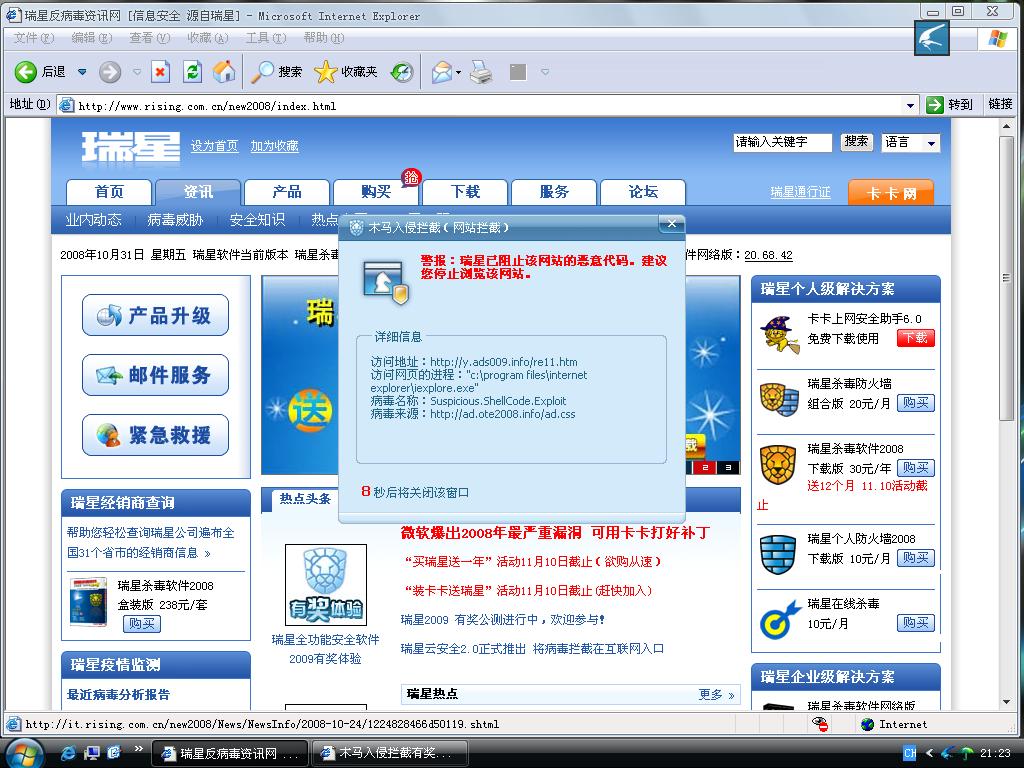Open the 工具 menu
1024x768 pixels.
click(266, 38)
